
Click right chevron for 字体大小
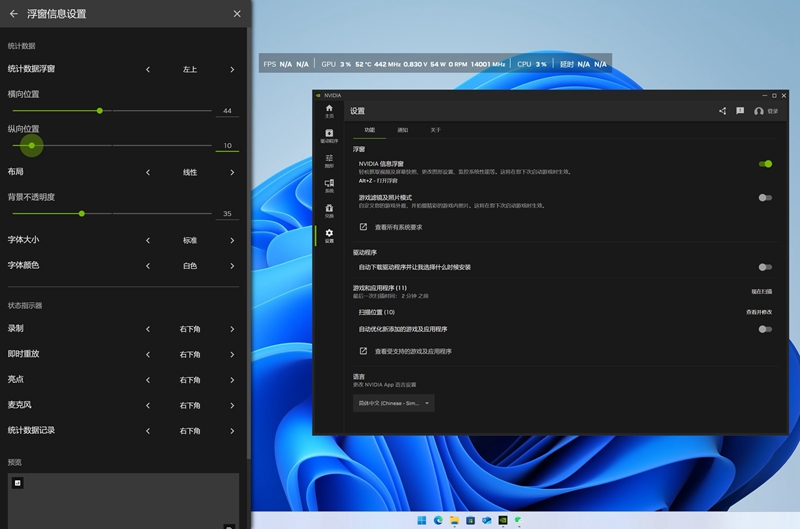pyautogui.click(x=232, y=241)
